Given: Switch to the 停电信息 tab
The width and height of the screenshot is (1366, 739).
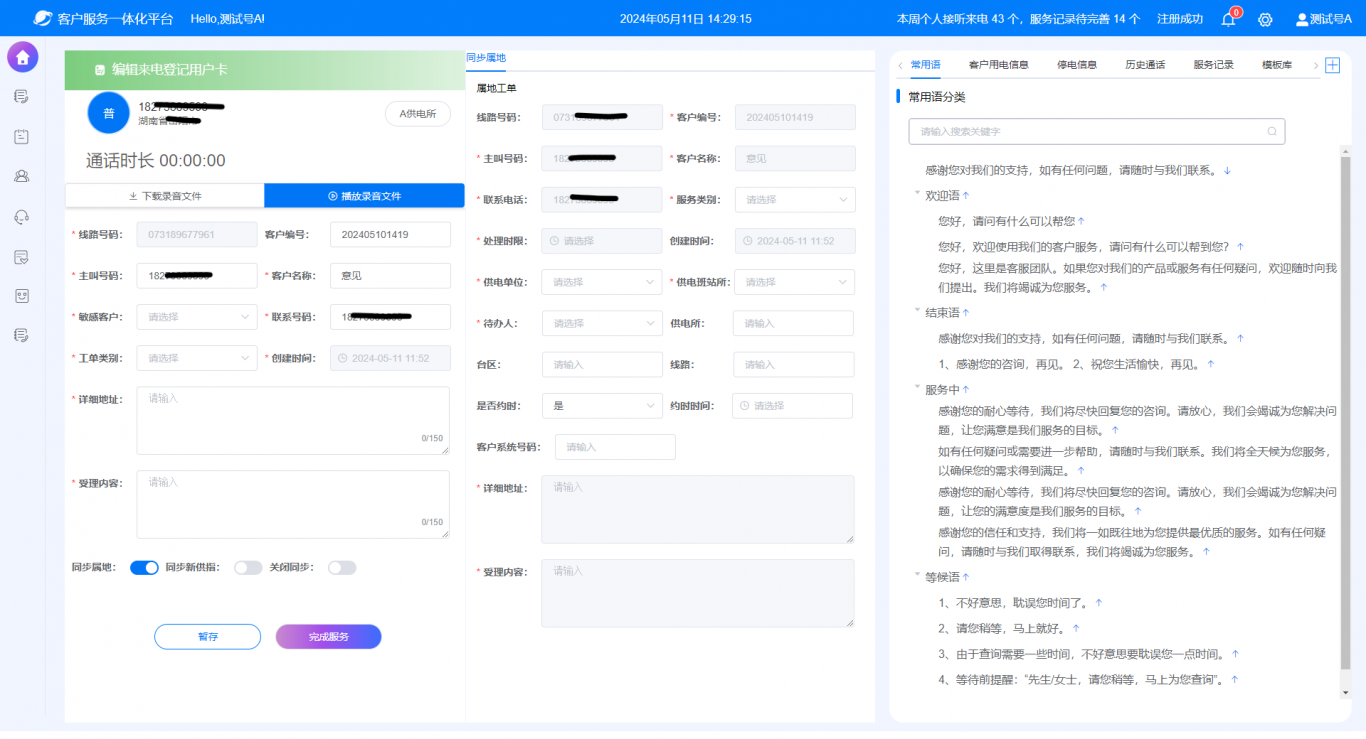Looking at the screenshot, I should click(1077, 65).
